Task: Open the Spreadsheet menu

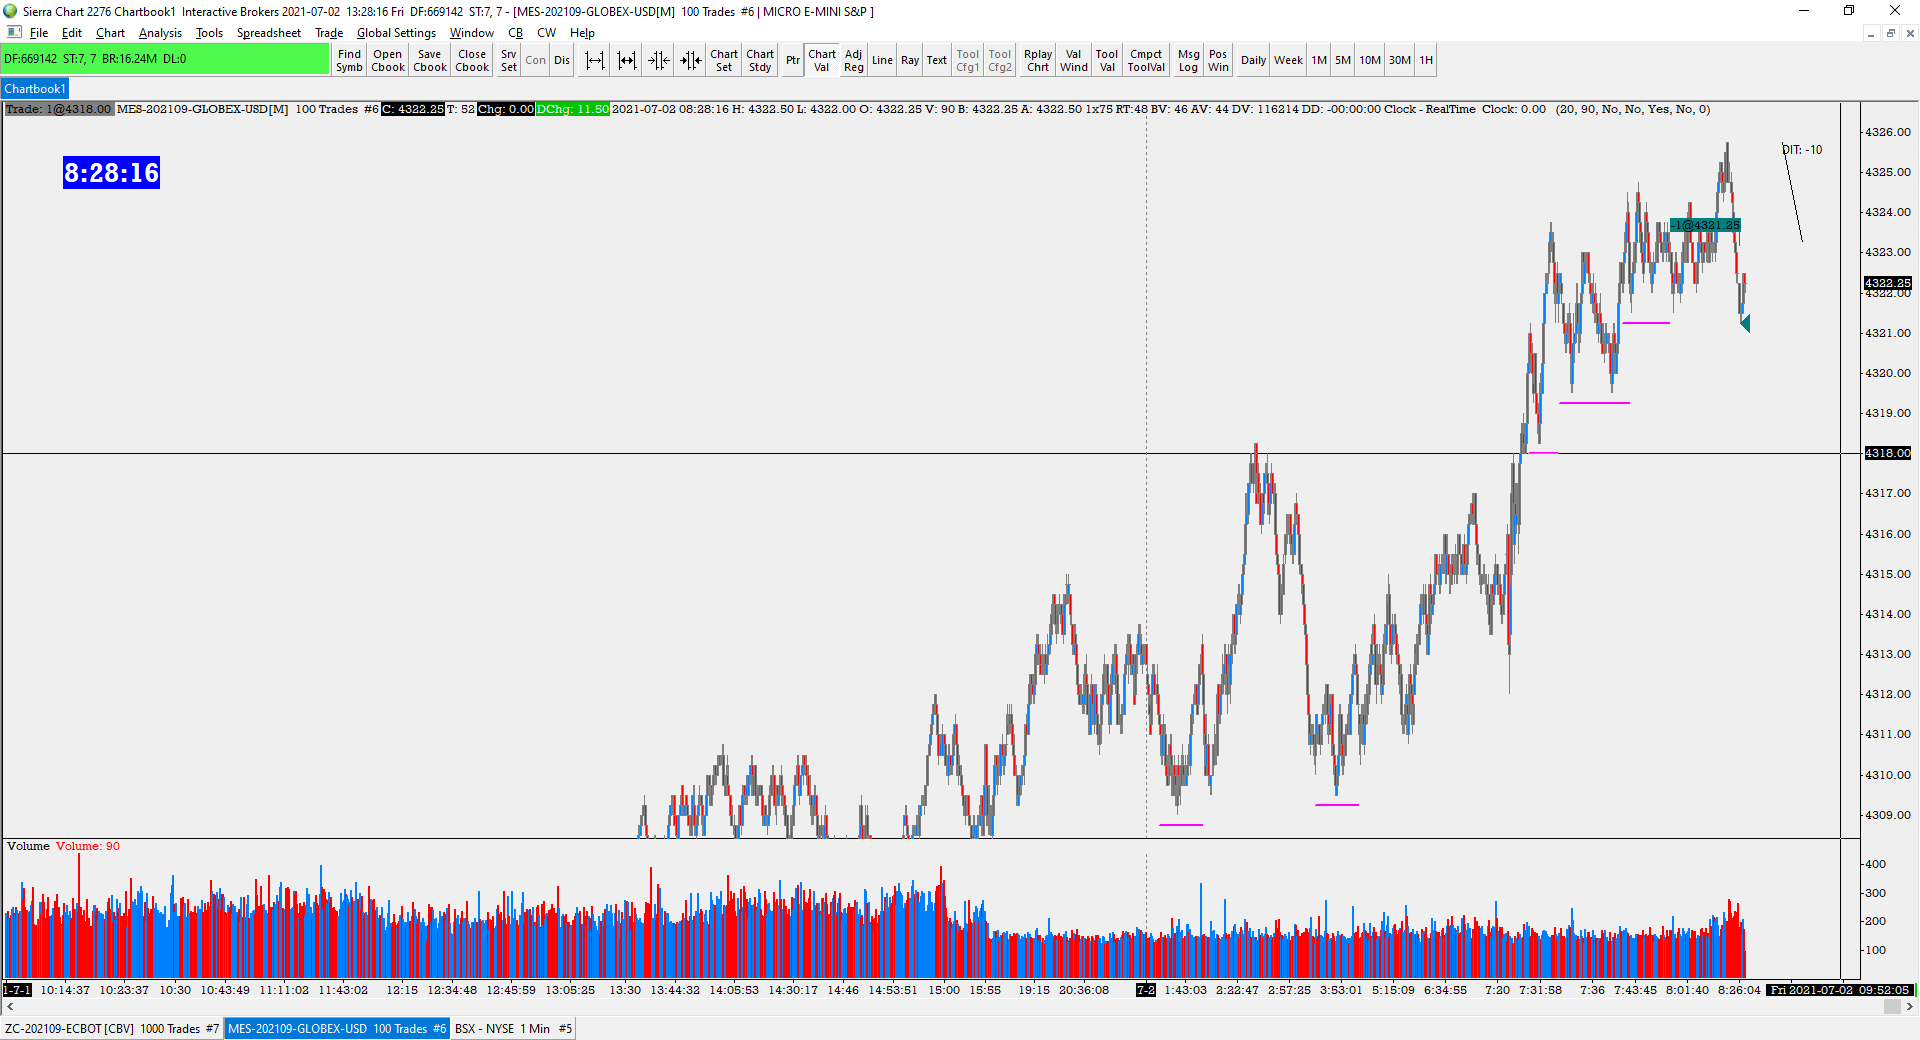Action: 269,33
